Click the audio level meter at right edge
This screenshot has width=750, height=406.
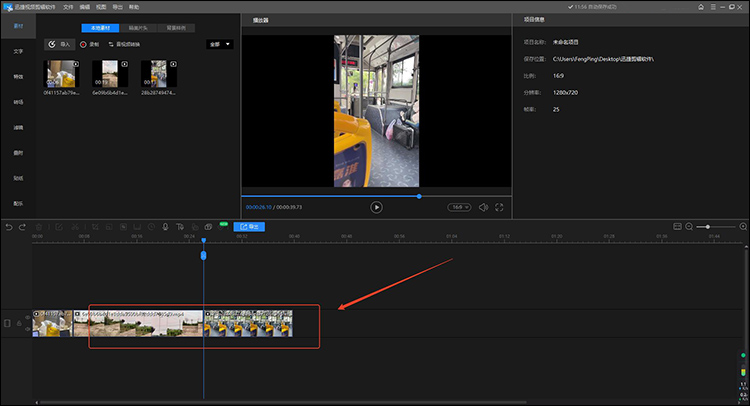(x=743, y=372)
